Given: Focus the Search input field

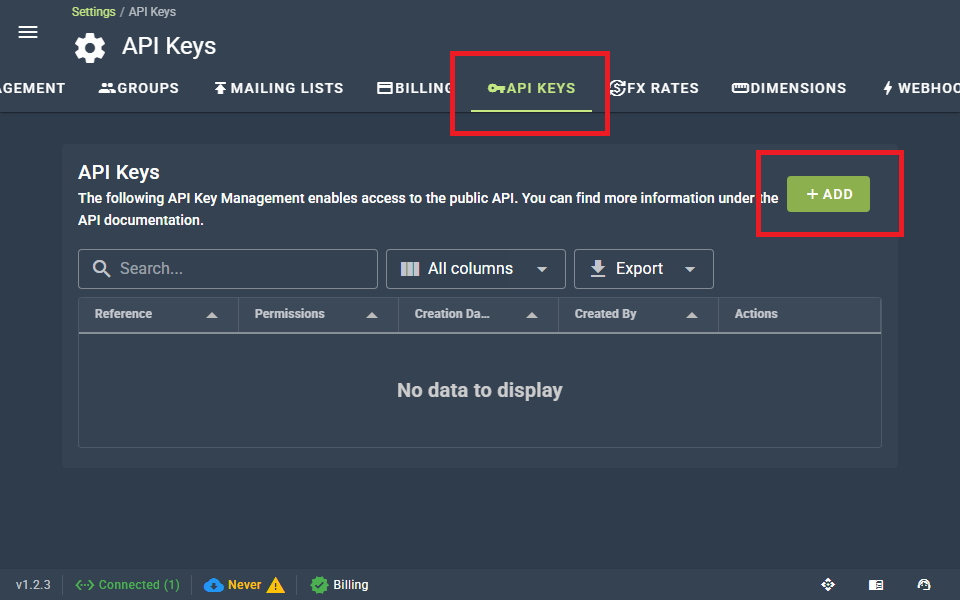Looking at the screenshot, I should coord(228,269).
